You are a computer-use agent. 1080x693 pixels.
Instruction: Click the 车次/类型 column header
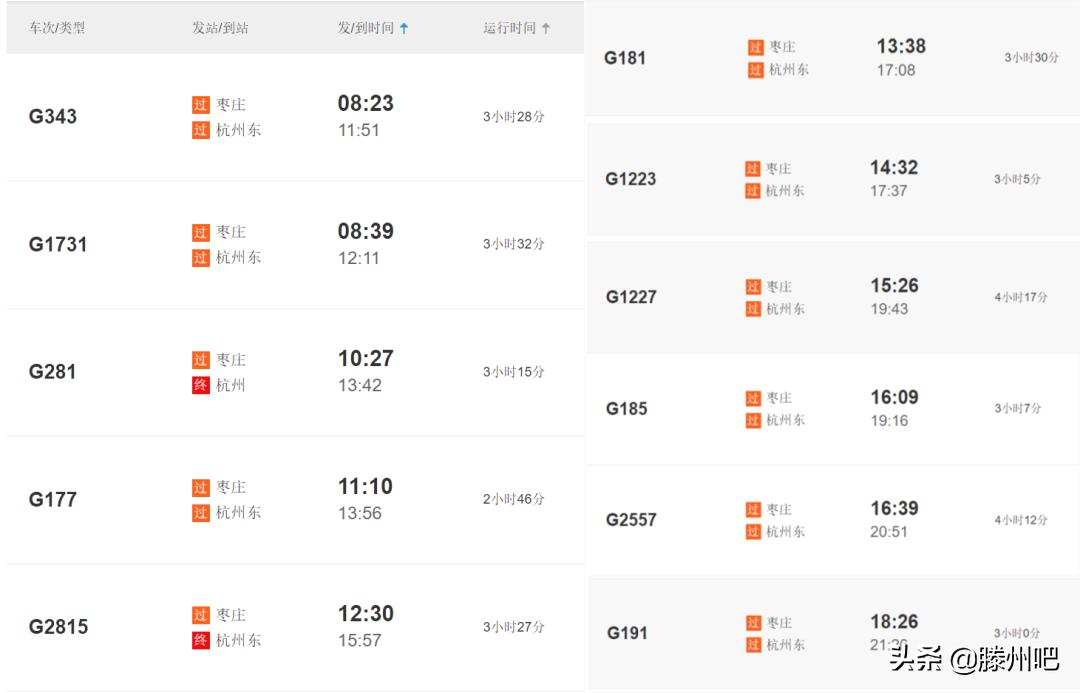[x=57, y=28]
